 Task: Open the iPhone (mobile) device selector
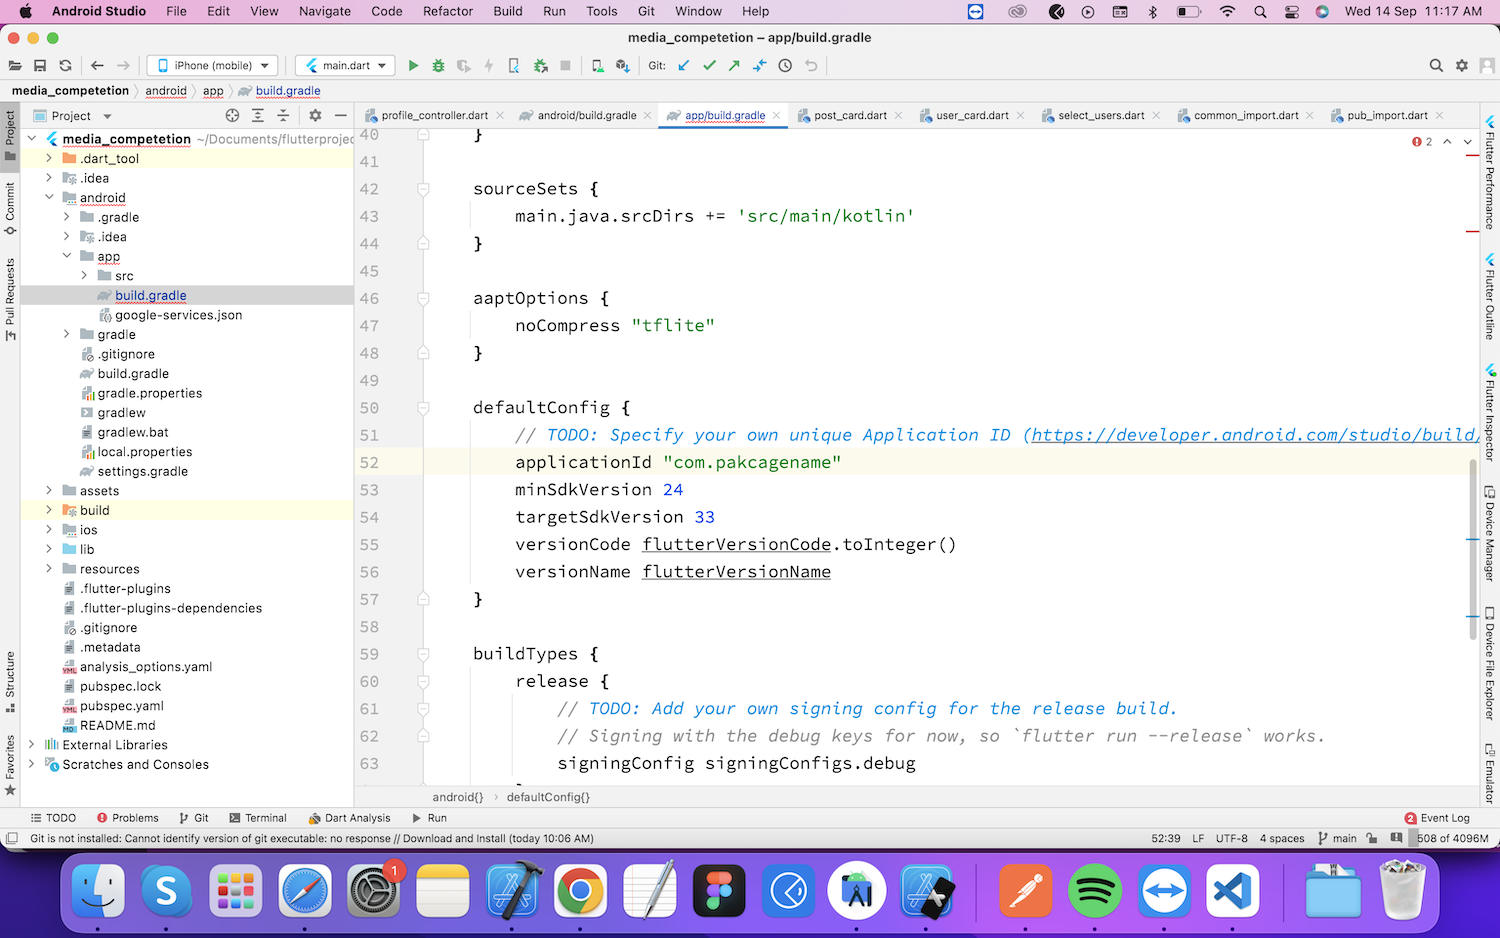213,66
